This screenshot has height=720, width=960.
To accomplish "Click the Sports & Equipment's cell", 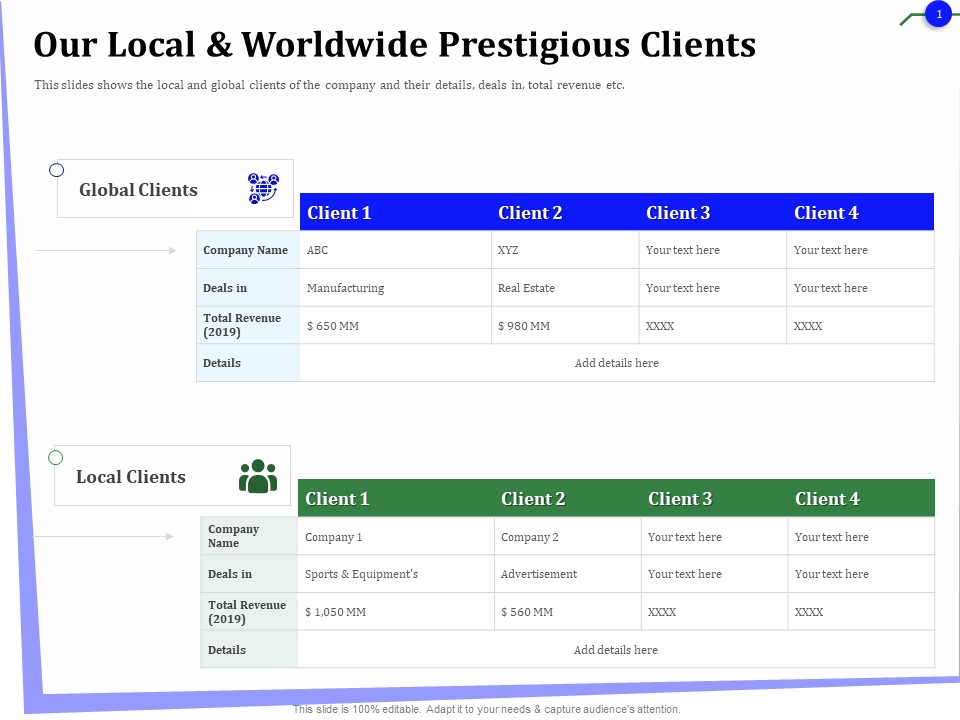I will click(396, 574).
